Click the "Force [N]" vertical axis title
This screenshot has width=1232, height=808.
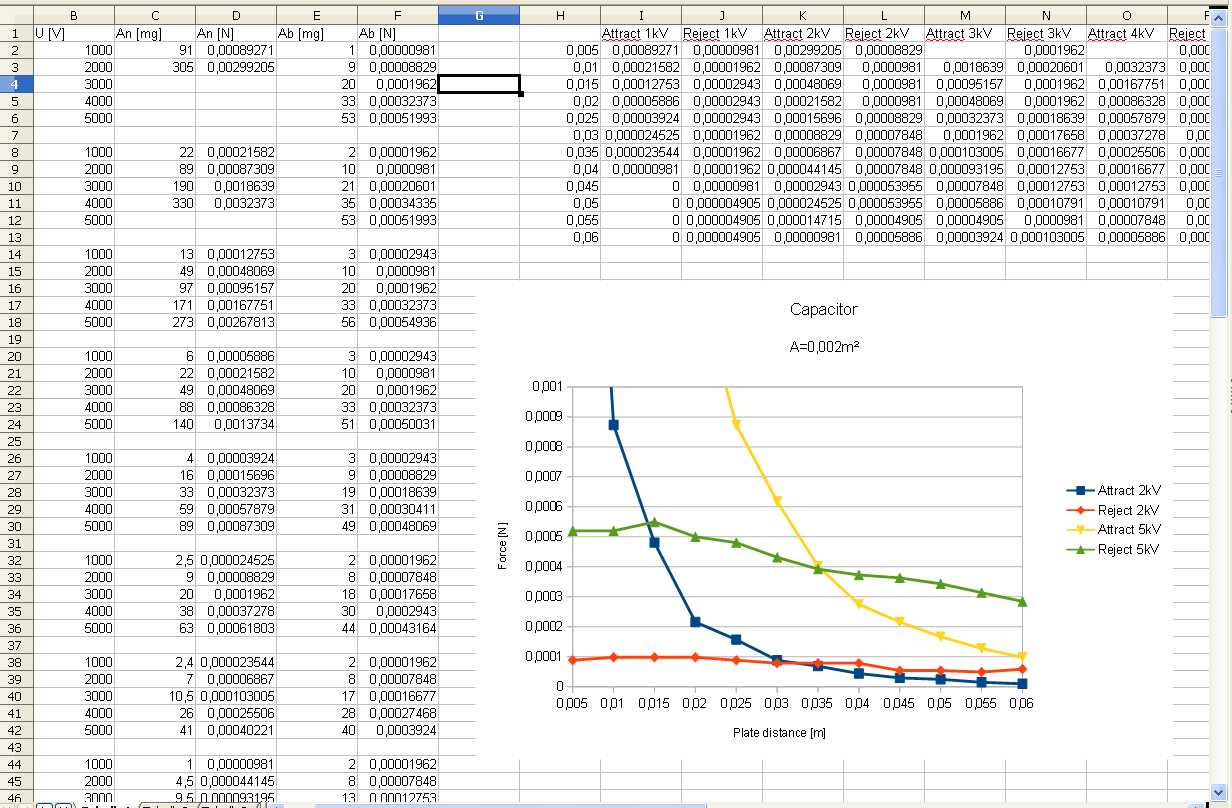[x=502, y=548]
